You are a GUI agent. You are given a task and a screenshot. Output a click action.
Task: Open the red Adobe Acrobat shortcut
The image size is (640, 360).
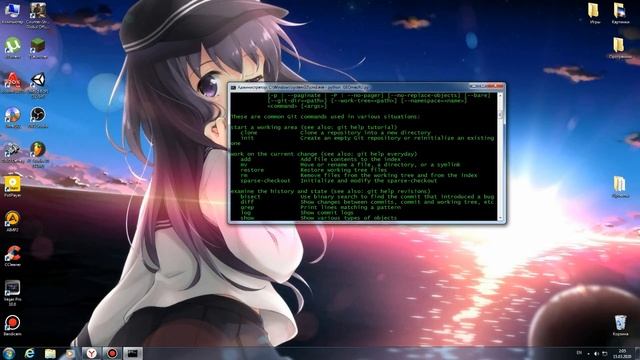click(12, 82)
